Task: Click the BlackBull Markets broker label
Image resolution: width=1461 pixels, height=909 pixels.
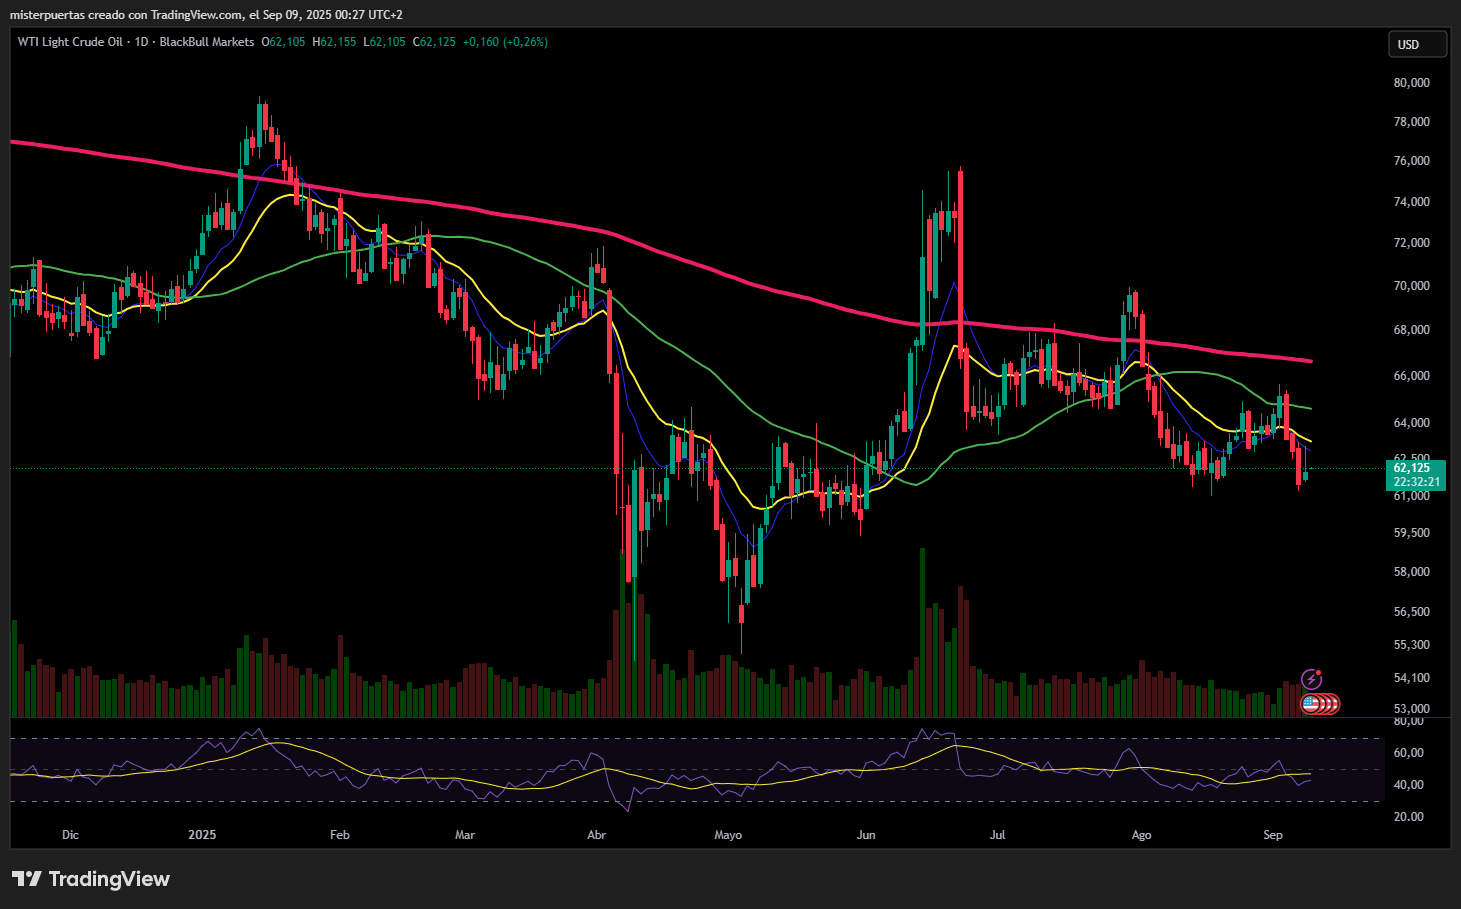Action: coord(207,42)
